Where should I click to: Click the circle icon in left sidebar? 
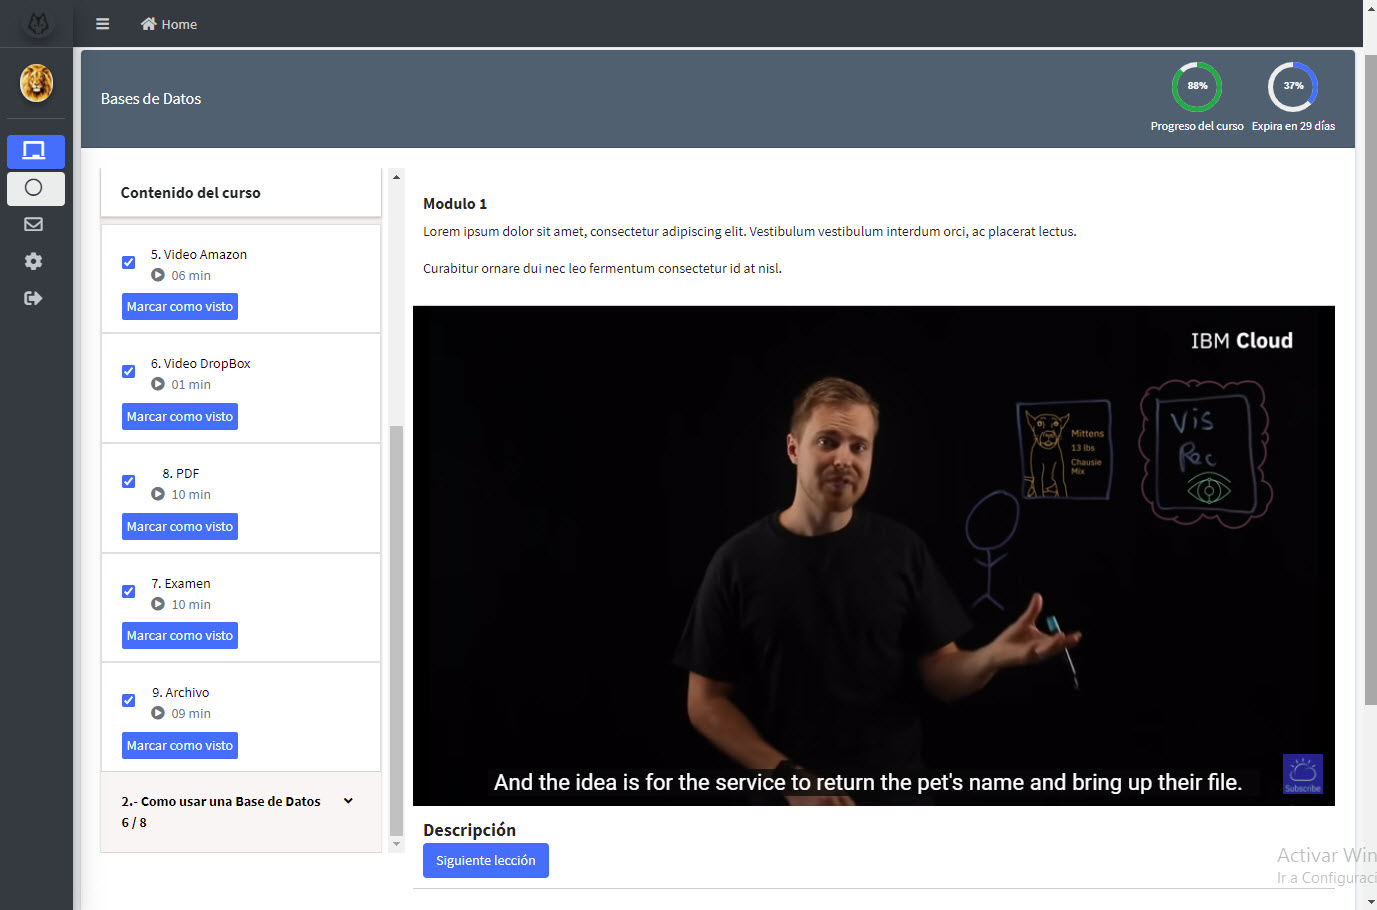[34, 188]
